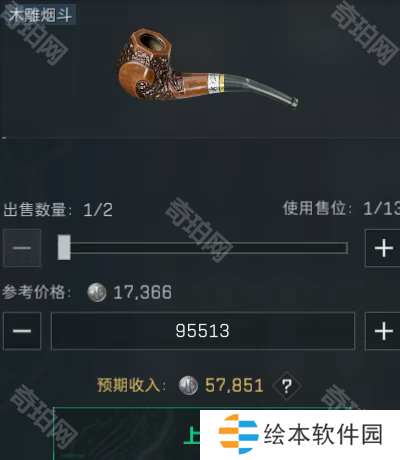The height and width of the screenshot is (460, 400).
Task: Lower the listing price with minus button
Action: (22, 331)
